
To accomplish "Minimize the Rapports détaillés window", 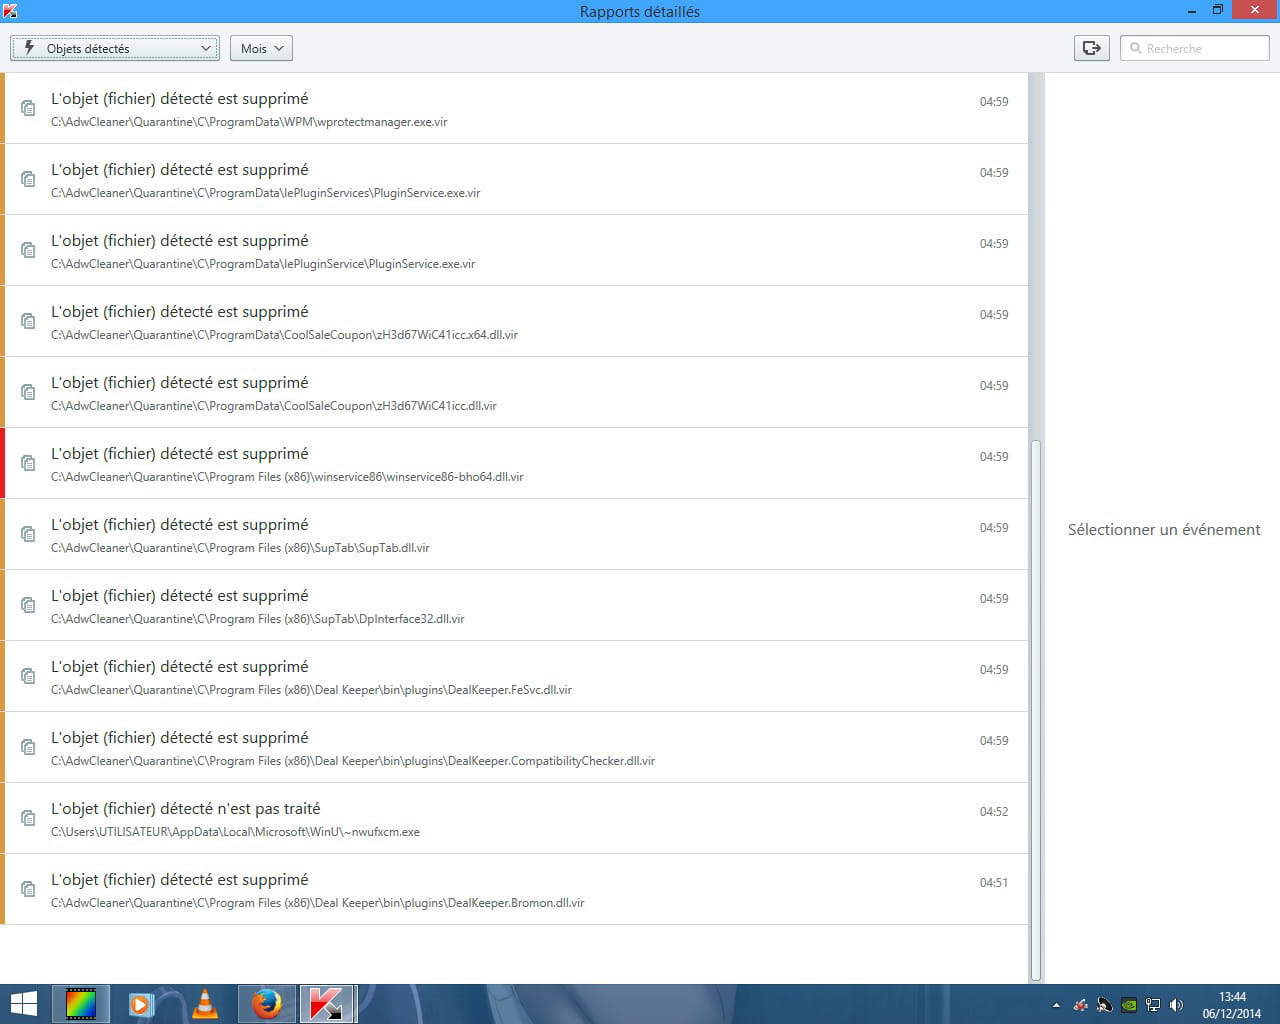I will tap(1193, 10).
